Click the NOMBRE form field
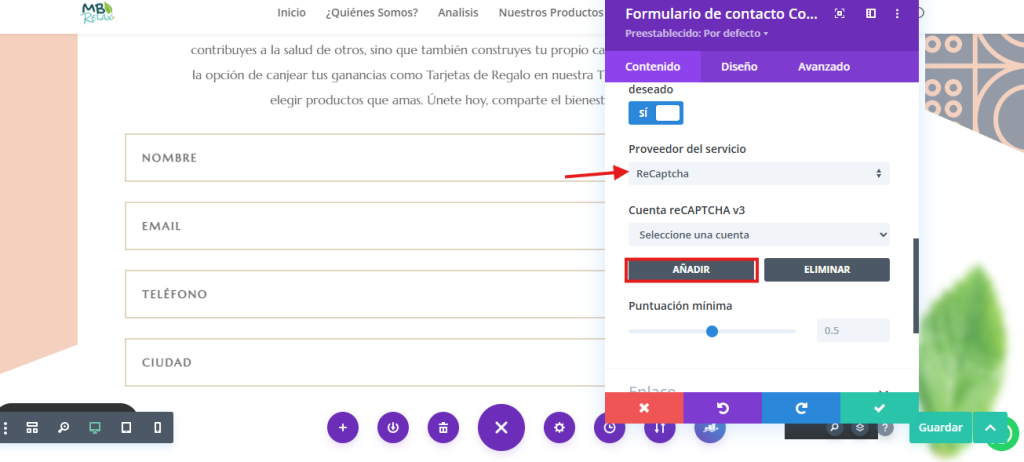Viewport: 1024px width, 462px height. [x=366, y=157]
